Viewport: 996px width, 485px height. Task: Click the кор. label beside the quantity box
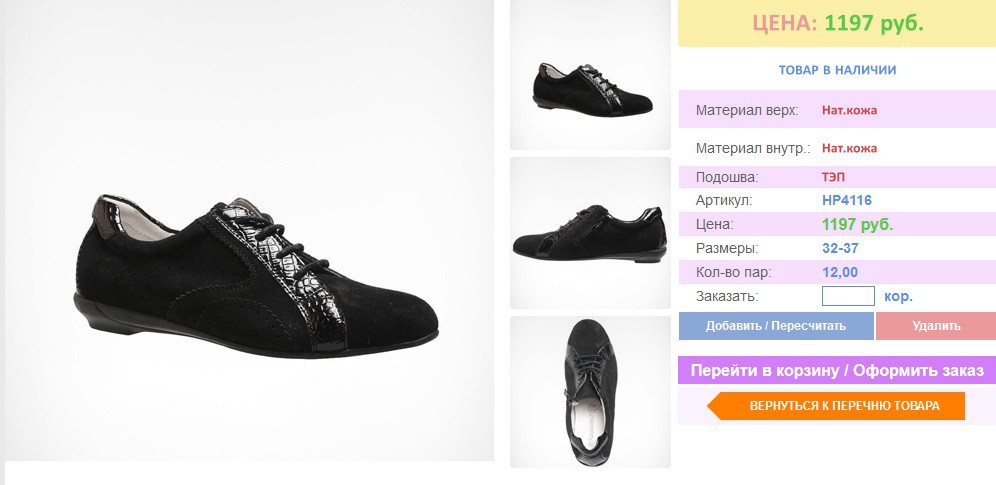tap(898, 296)
